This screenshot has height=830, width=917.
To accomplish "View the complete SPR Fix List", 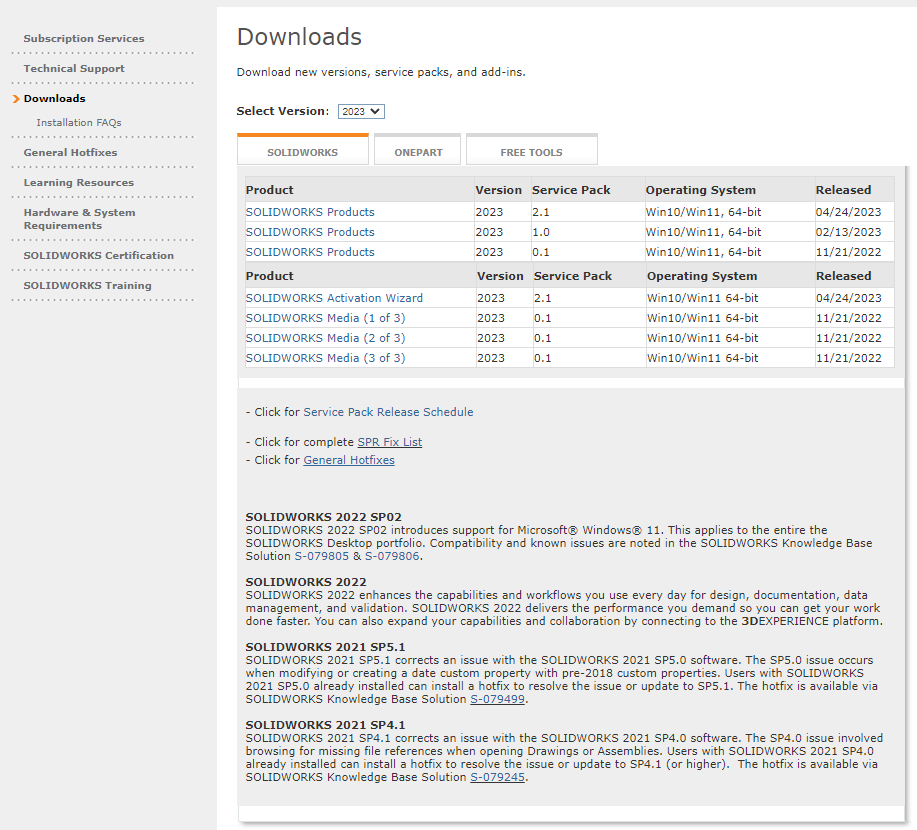I will click(389, 442).
